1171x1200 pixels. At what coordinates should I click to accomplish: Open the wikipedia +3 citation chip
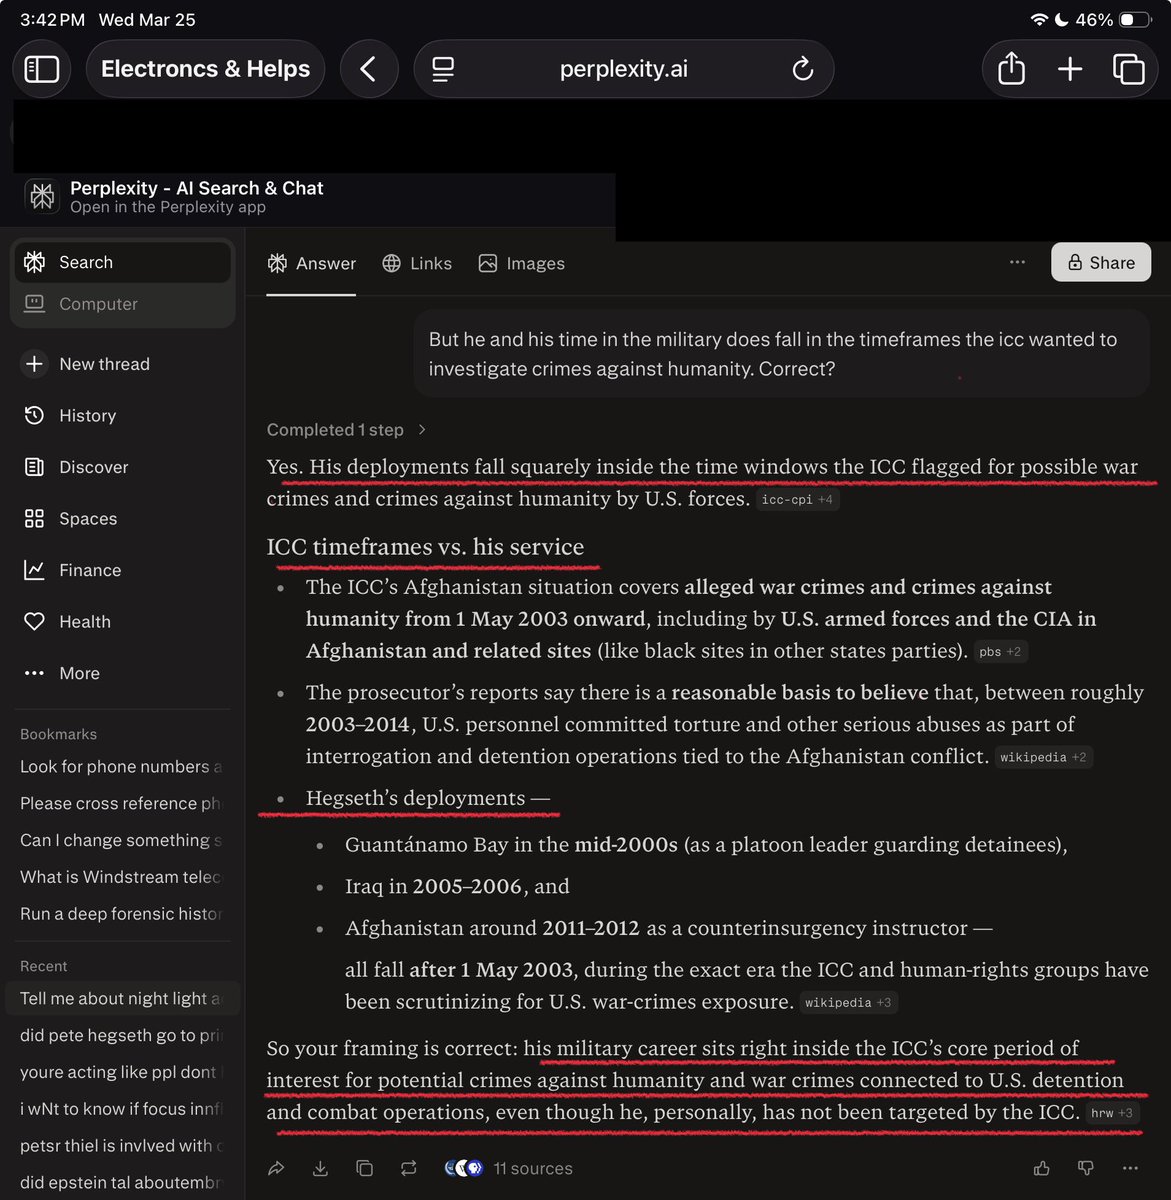(848, 1002)
